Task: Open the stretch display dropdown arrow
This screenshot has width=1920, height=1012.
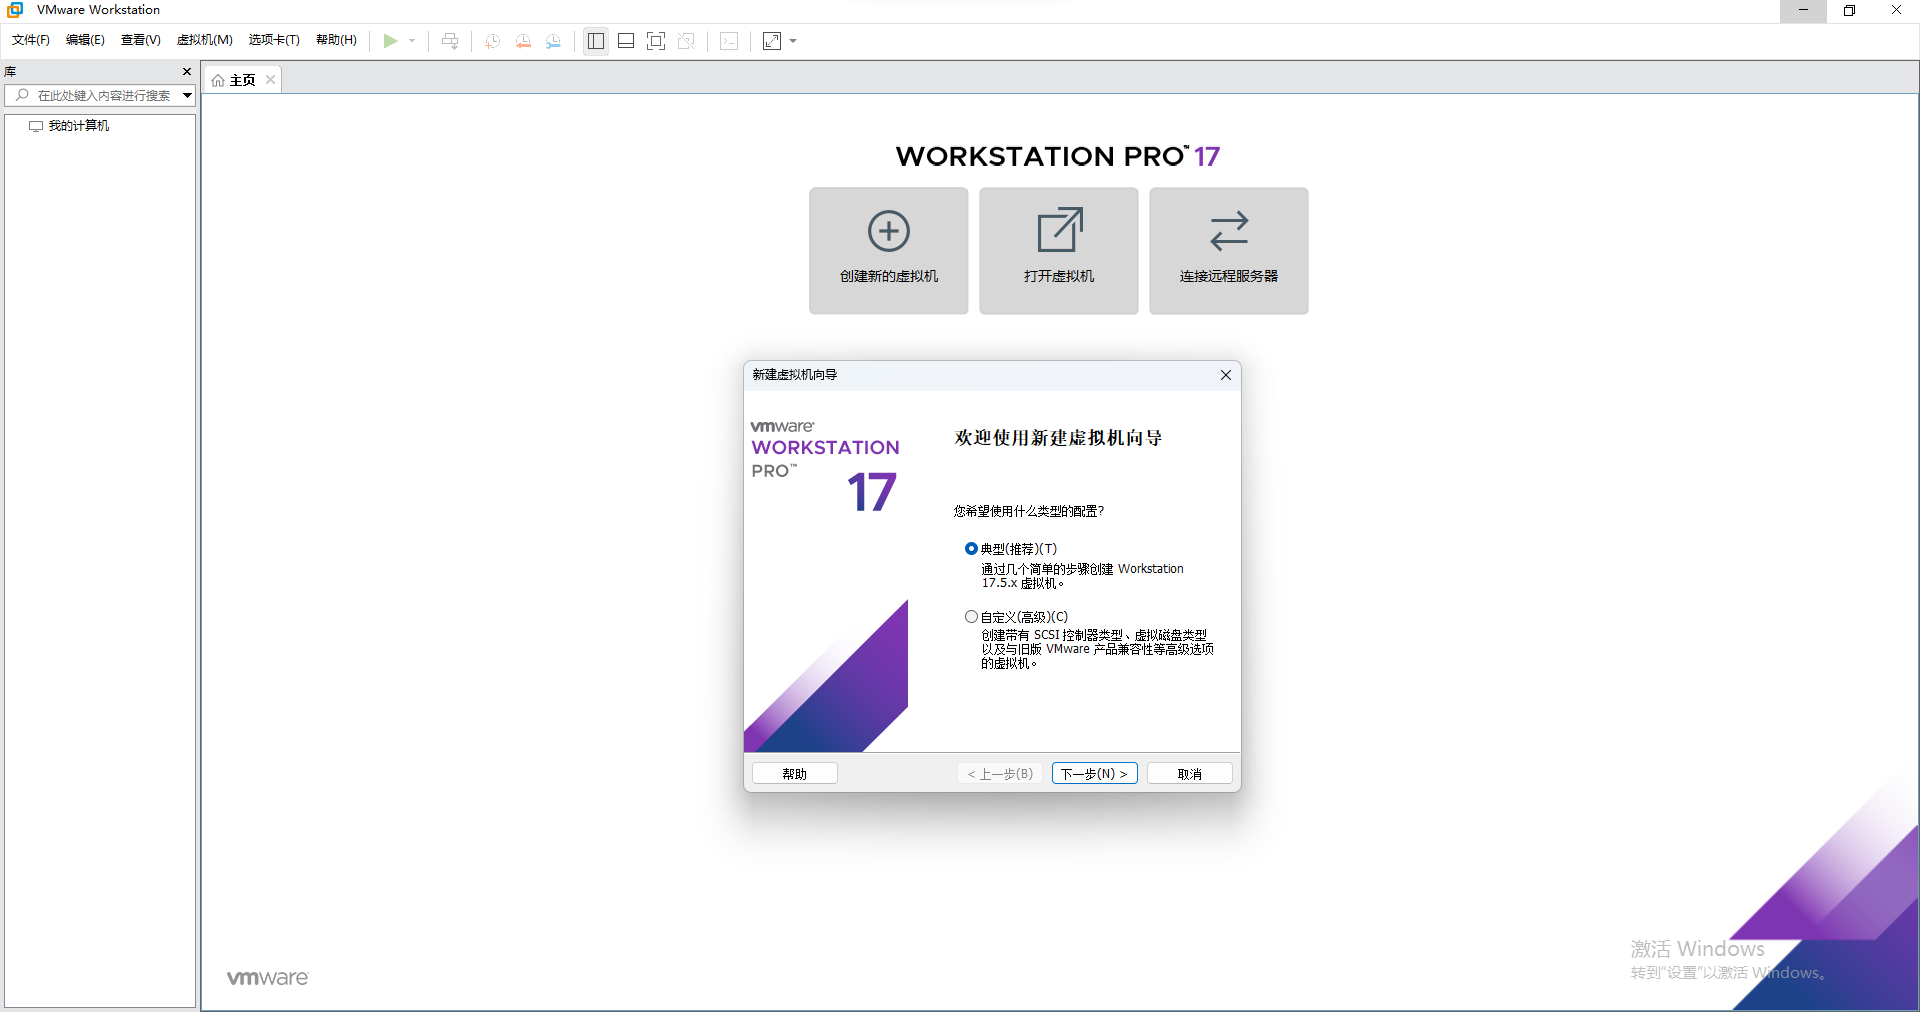Action: click(x=793, y=41)
